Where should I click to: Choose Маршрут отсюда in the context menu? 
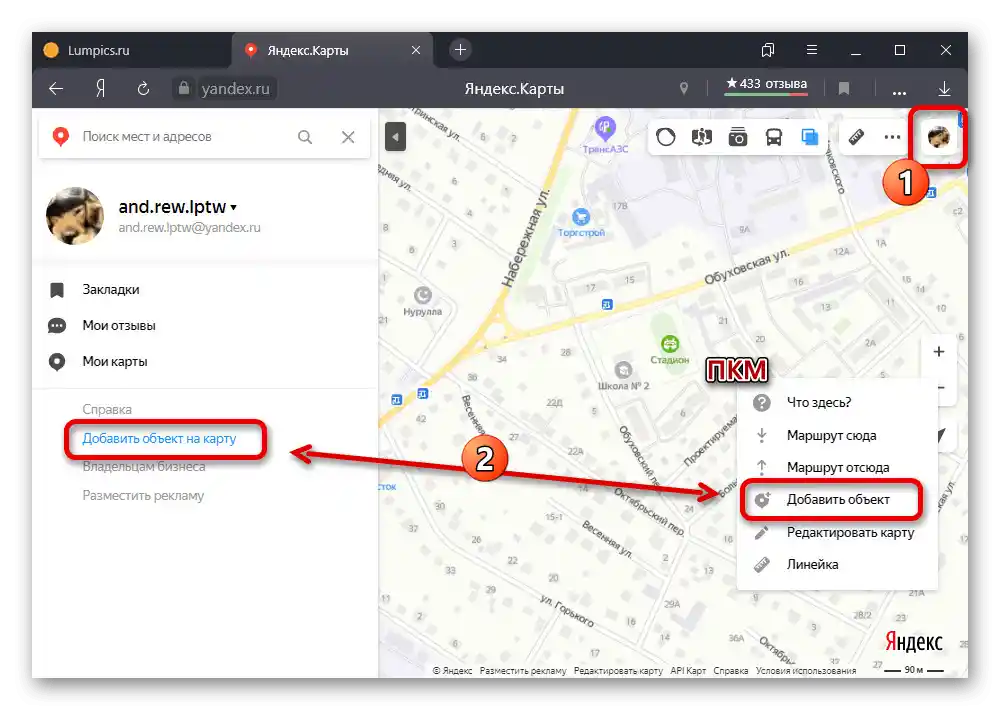[x=837, y=467]
